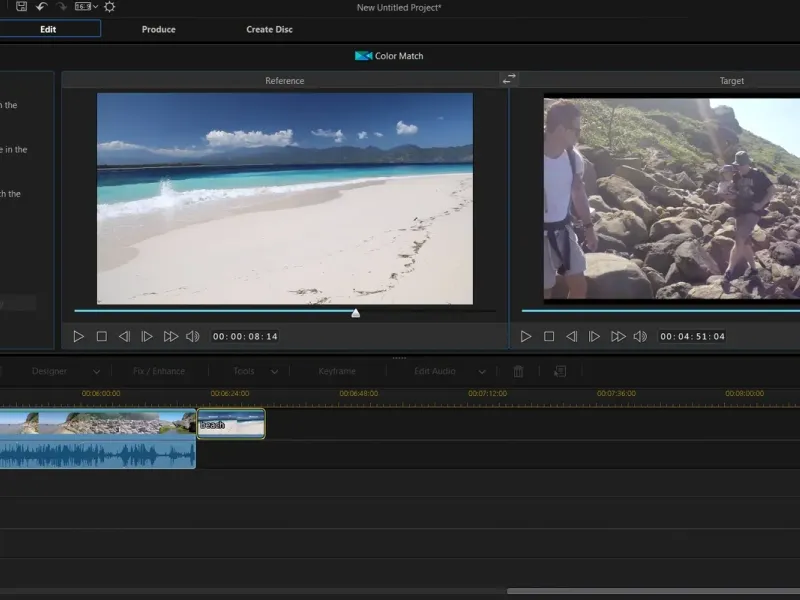Click the Reference preview seek slider handle
This screenshot has width=800, height=600.
click(x=355, y=313)
